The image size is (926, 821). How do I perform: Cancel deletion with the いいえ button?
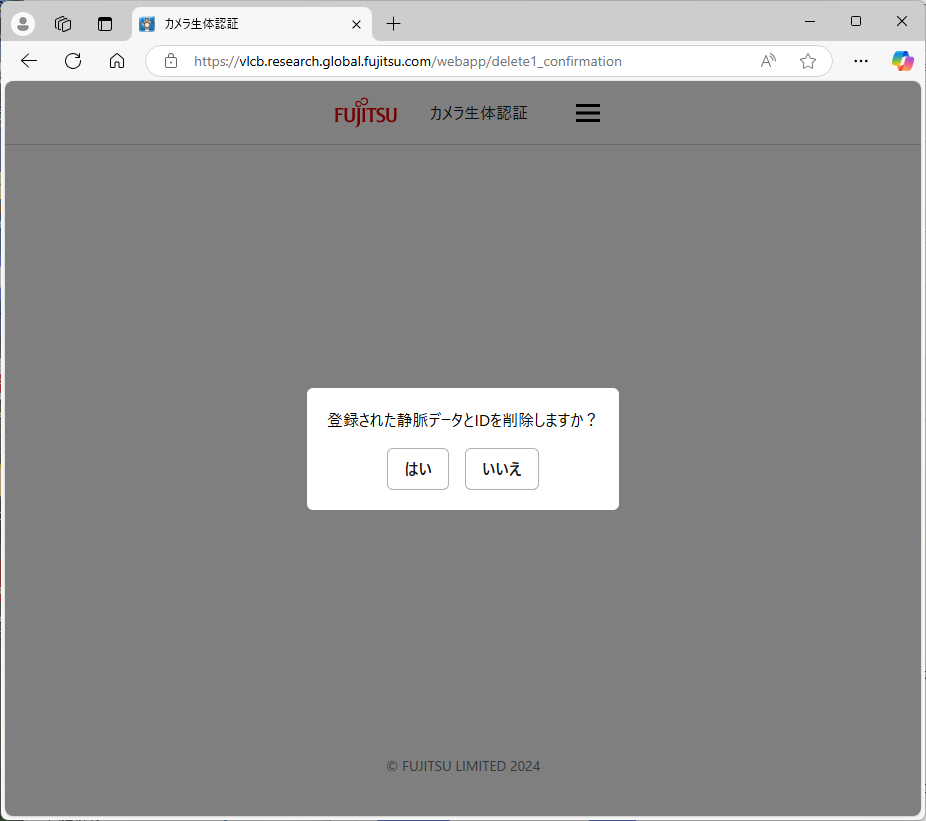501,469
